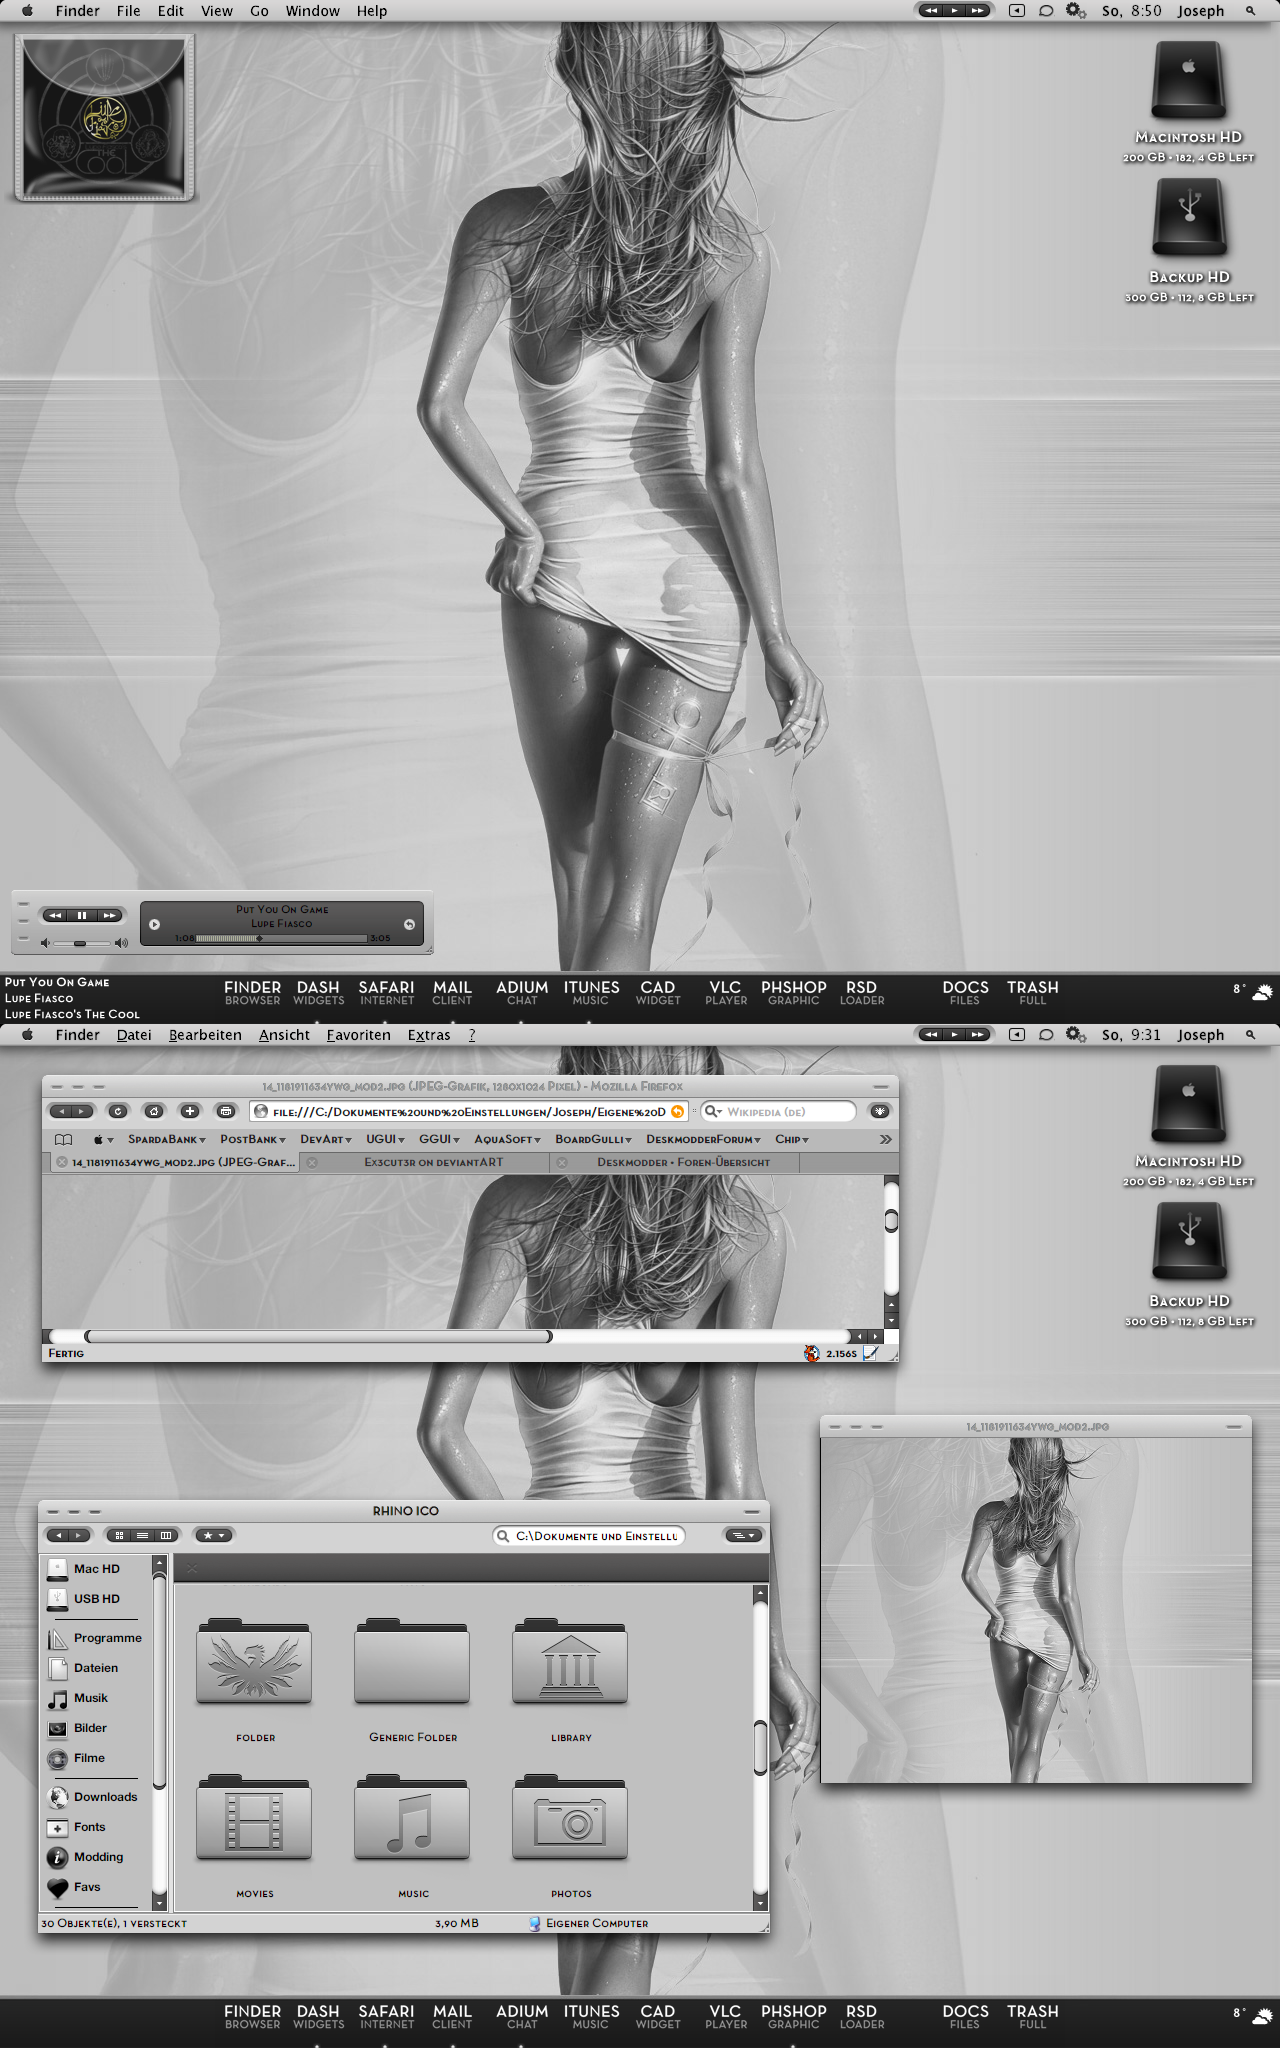Viewport: 1280px width, 2048px height.
Task: Adjust the music player volume slider
Action: tap(82, 943)
